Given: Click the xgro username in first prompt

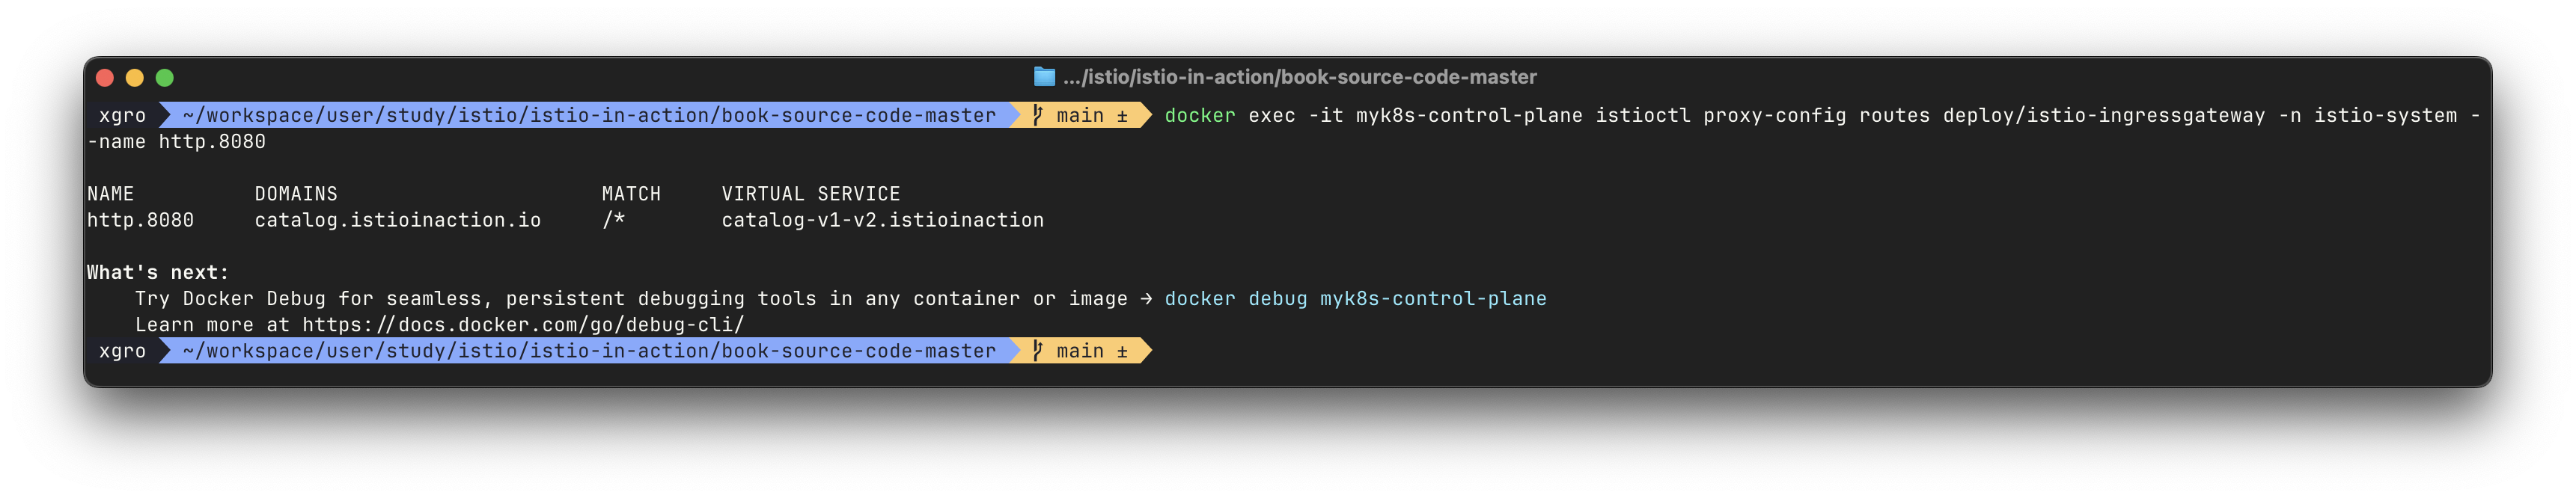Looking at the screenshot, I should tap(122, 115).
